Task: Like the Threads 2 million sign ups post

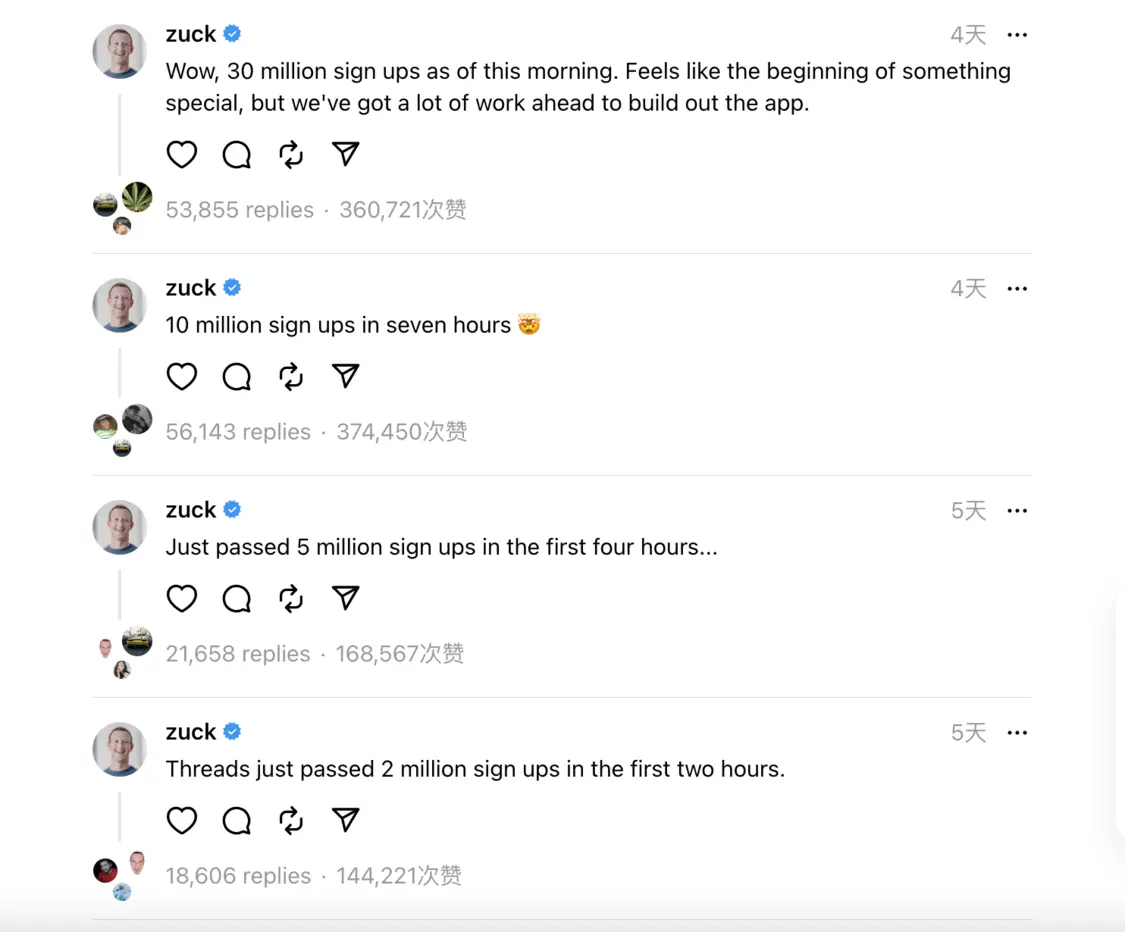Action: pyautogui.click(x=181, y=820)
